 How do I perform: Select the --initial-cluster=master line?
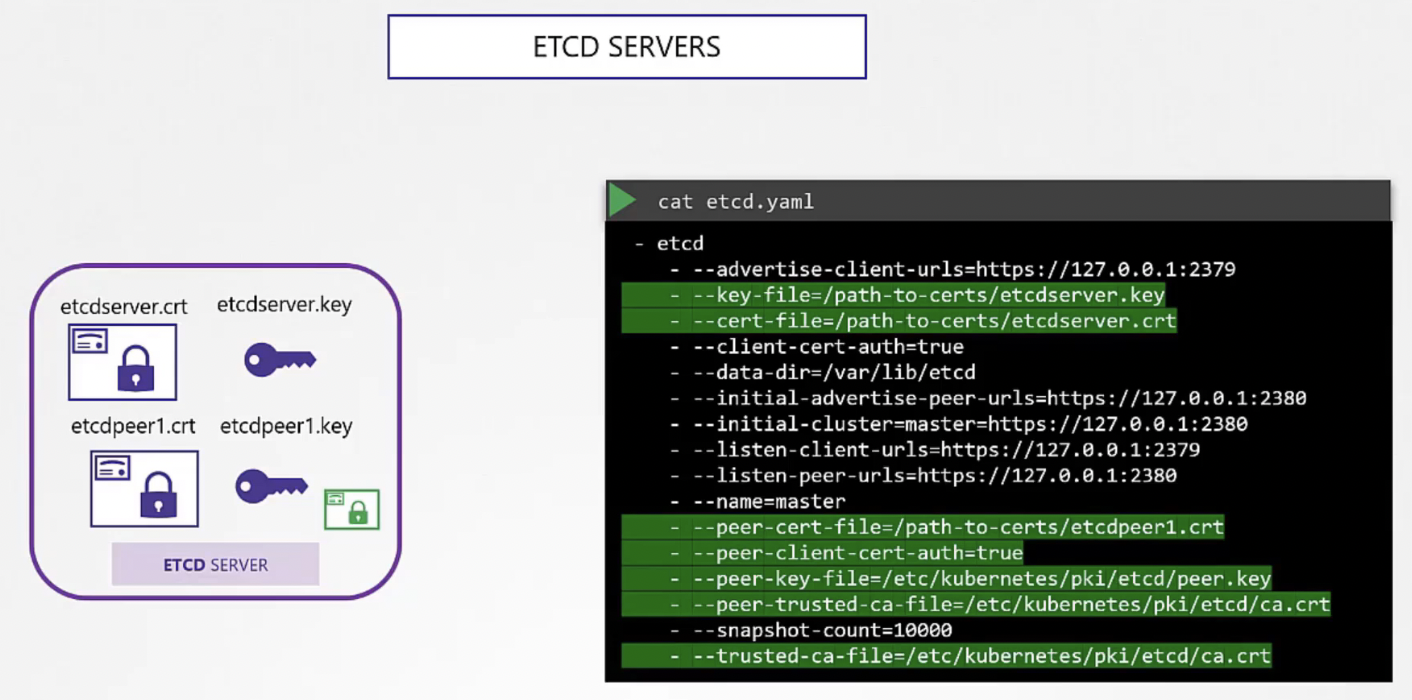(x=959, y=424)
